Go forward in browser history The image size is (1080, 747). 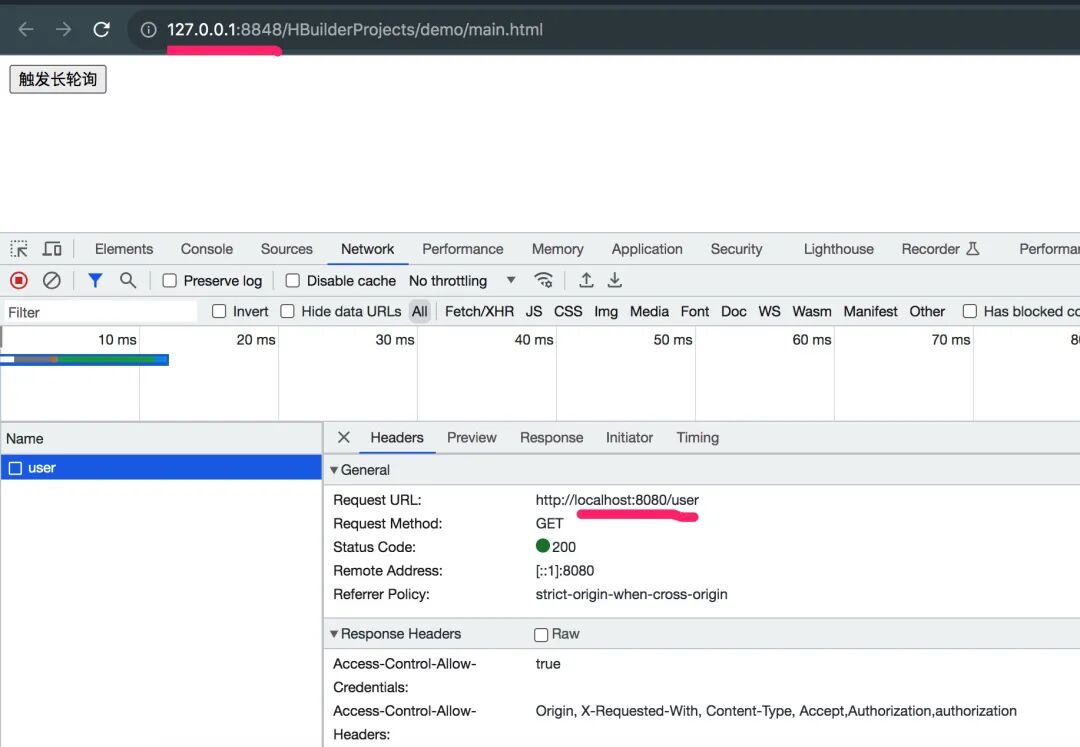[63, 30]
